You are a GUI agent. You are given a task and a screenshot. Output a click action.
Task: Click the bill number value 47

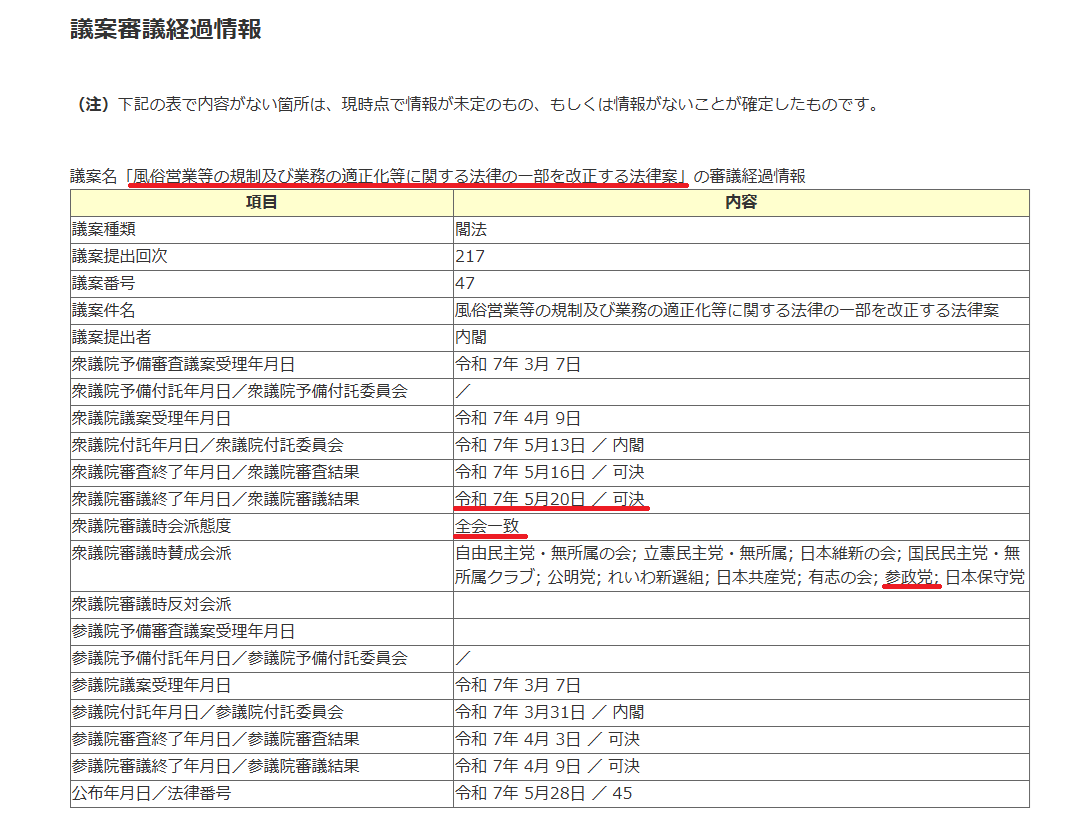coord(465,284)
